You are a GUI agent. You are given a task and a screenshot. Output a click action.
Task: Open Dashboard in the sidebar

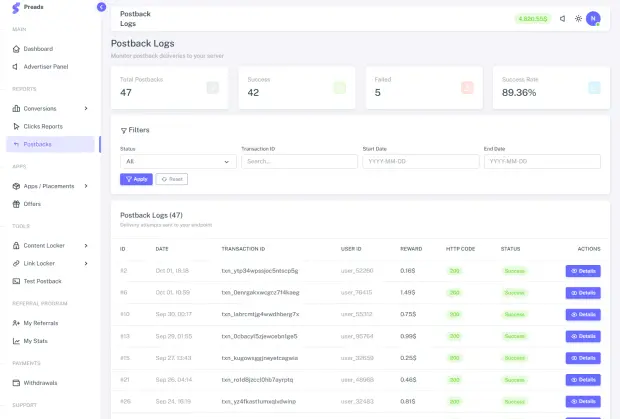(x=50, y=49)
